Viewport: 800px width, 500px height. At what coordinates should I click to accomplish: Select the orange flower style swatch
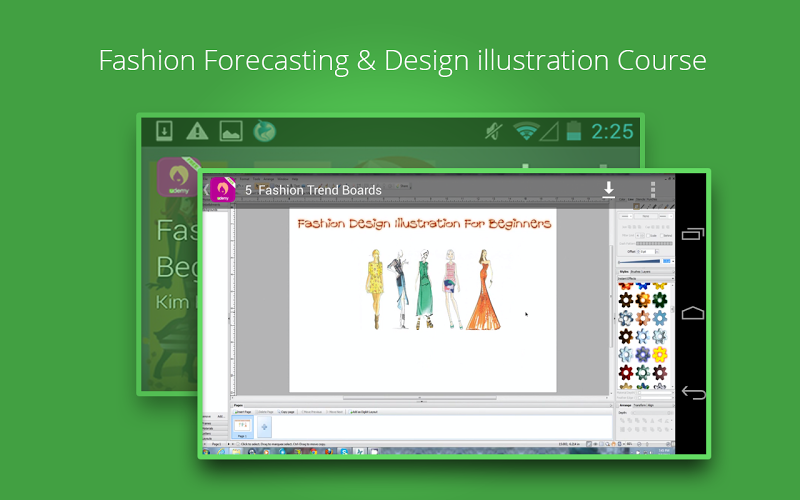tap(643, 300)
